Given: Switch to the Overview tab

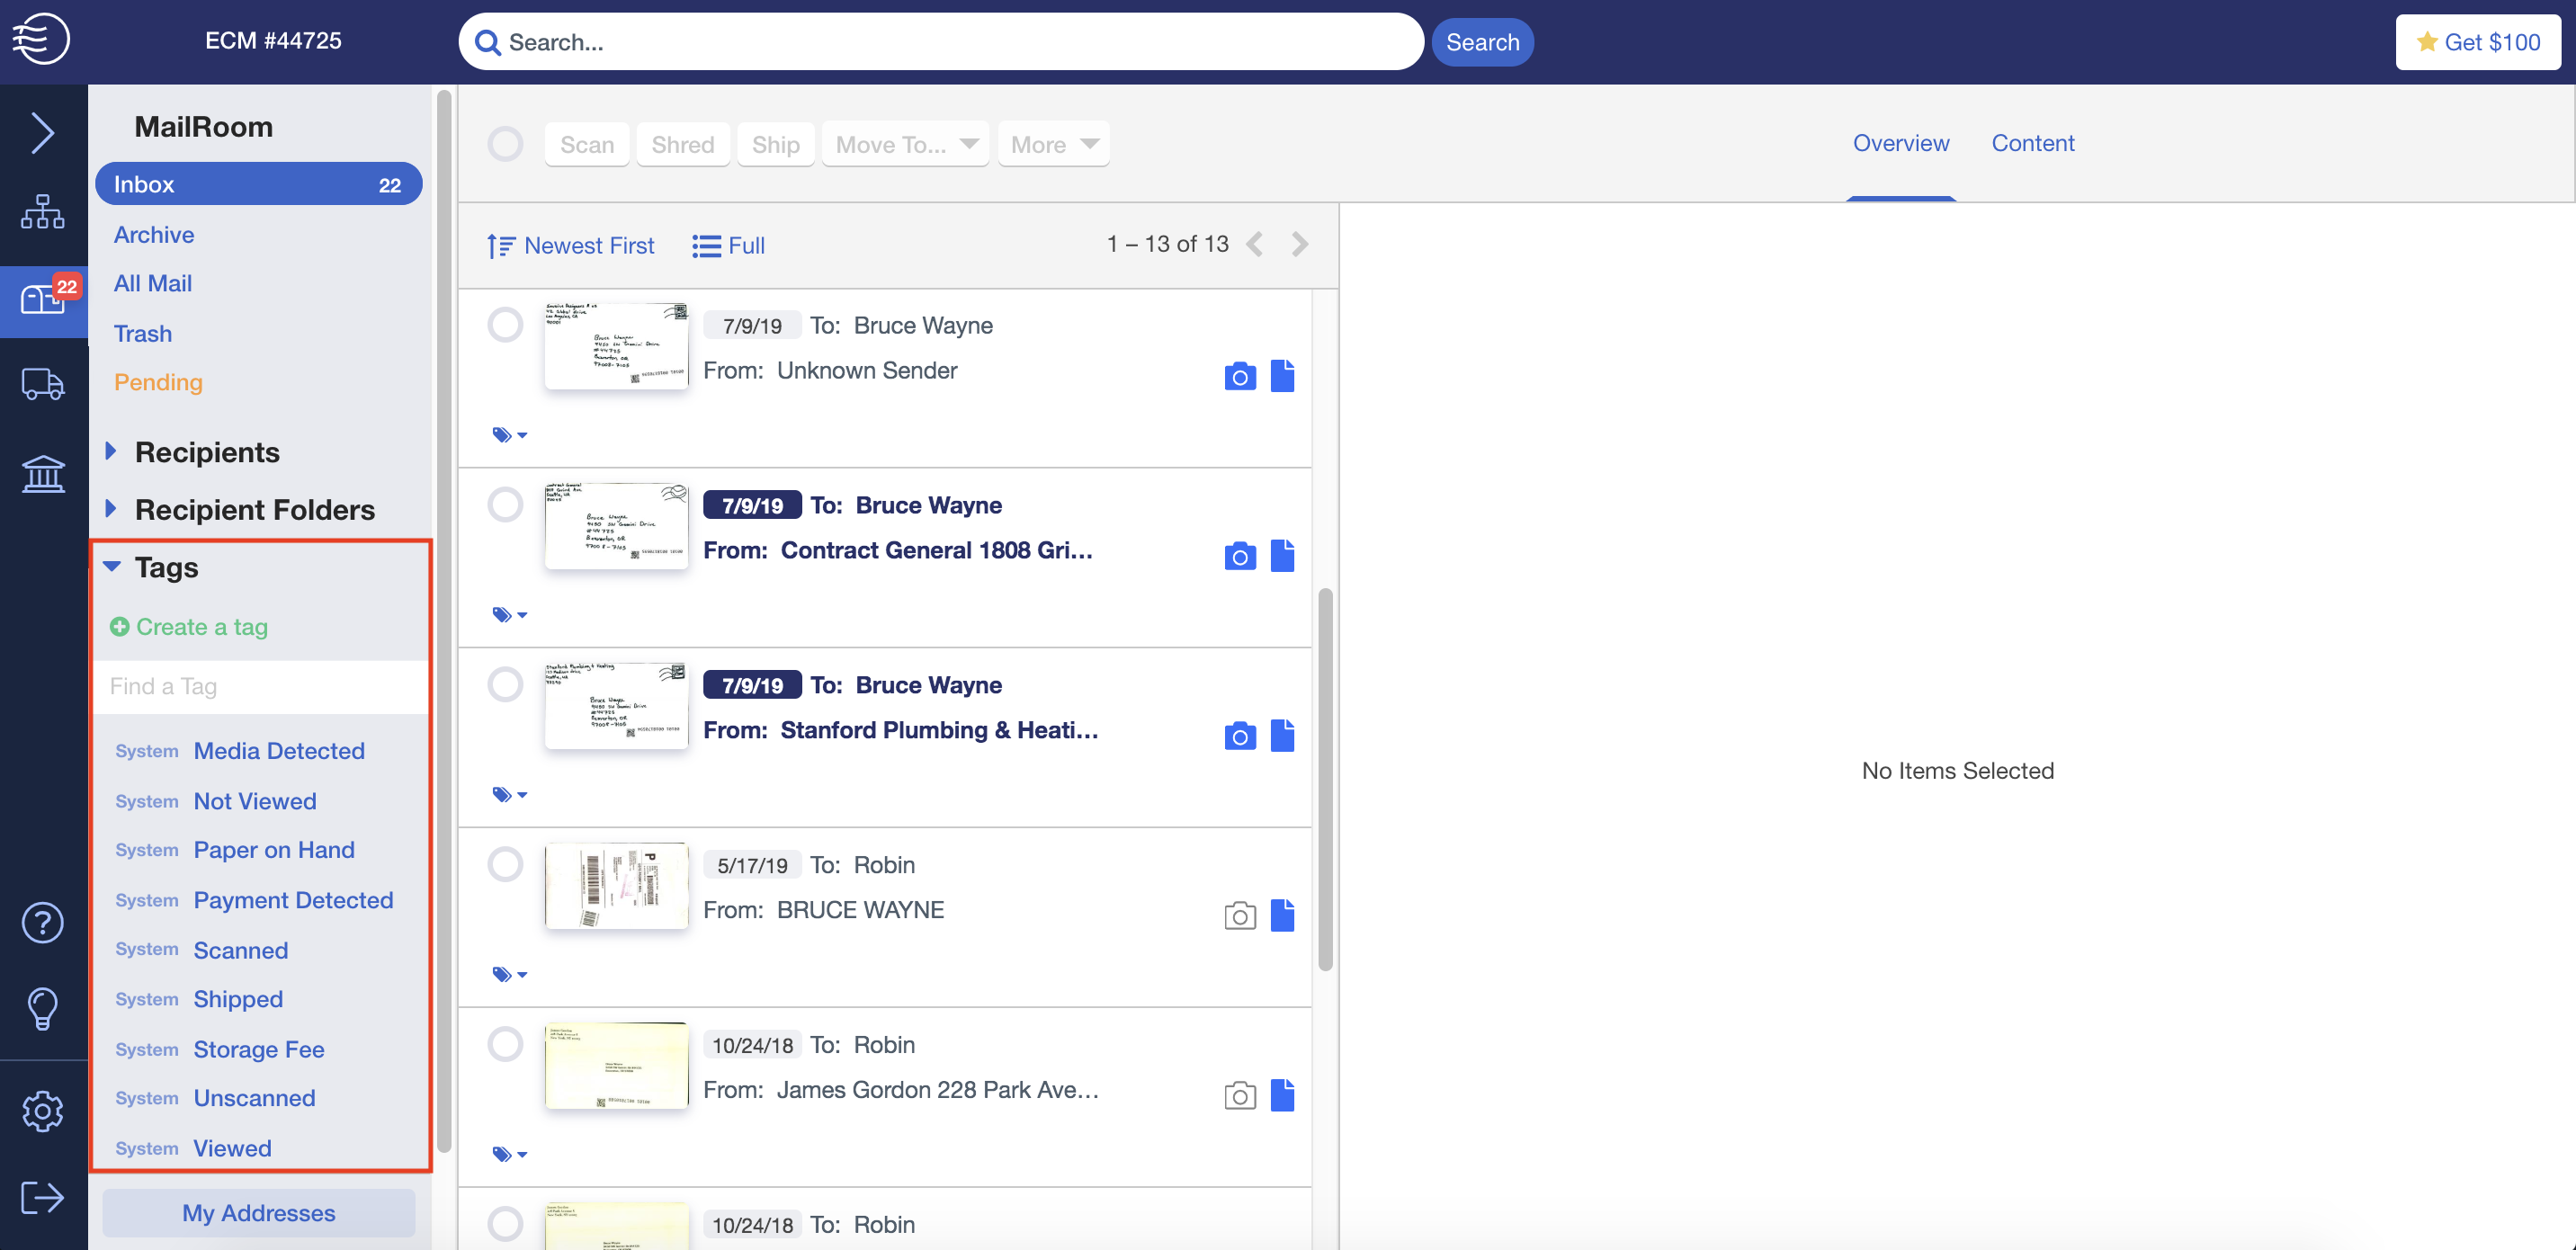Looking at the screenshot, I should coord(1901,143).
